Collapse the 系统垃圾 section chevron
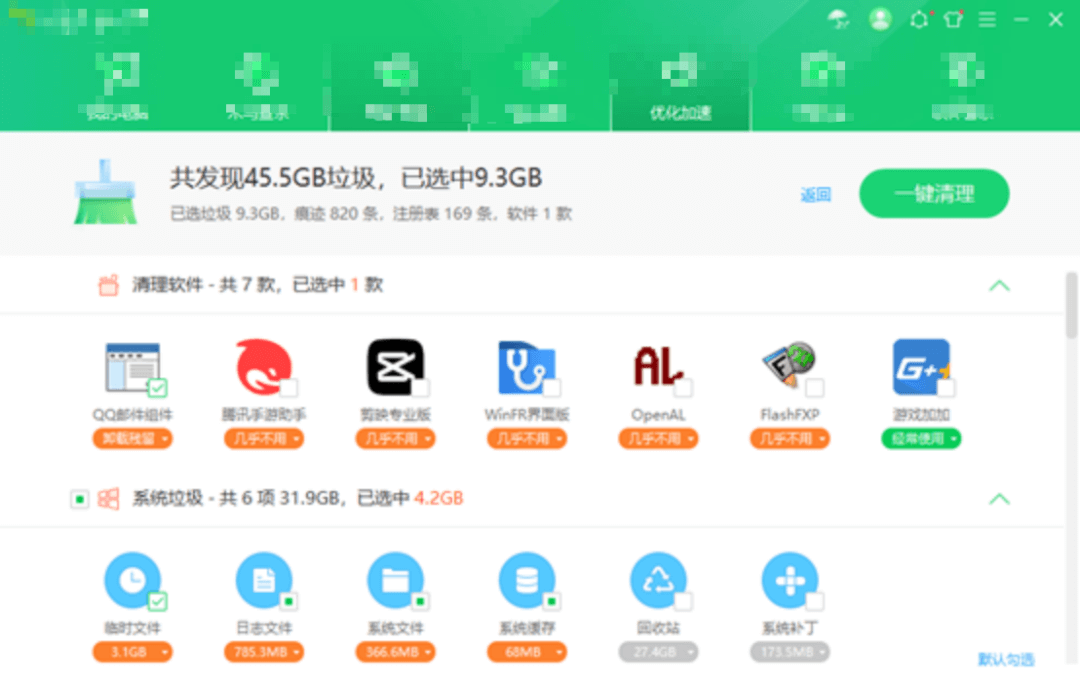Viewport: 1080px width, 680px height. pos(998,498)
